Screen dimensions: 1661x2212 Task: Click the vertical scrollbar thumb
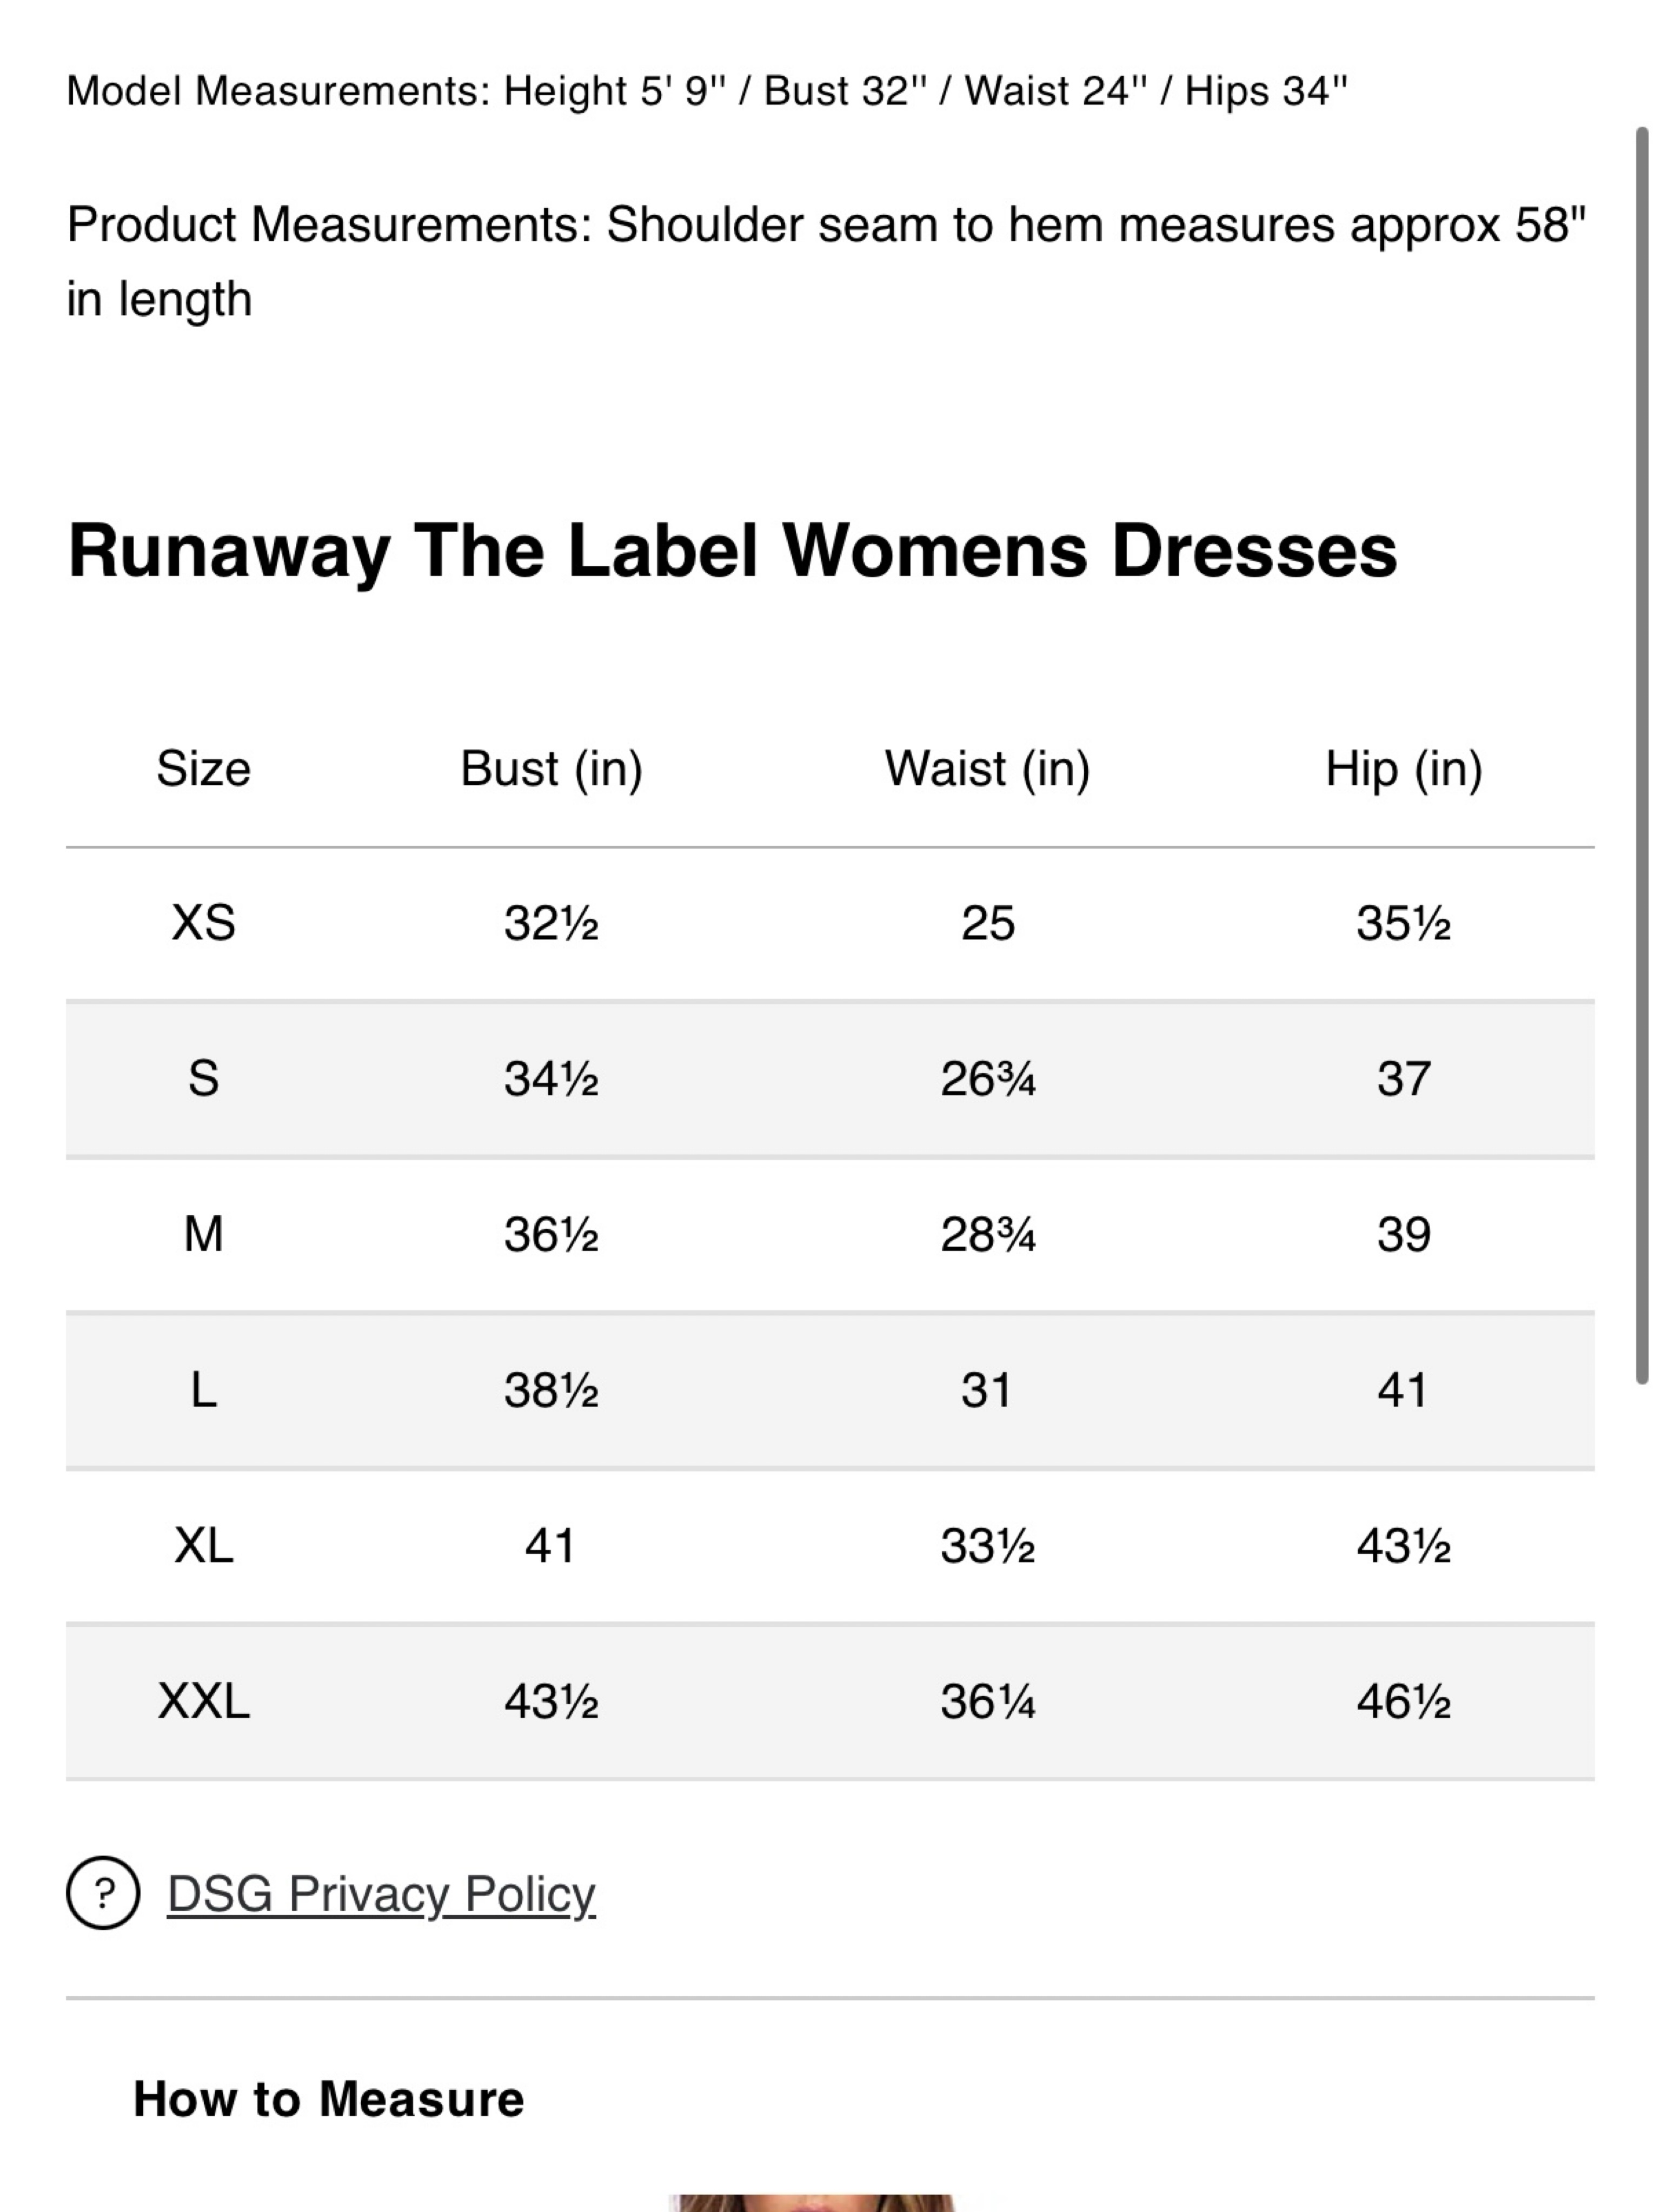pyautogui.click(x=1641, y=755)
